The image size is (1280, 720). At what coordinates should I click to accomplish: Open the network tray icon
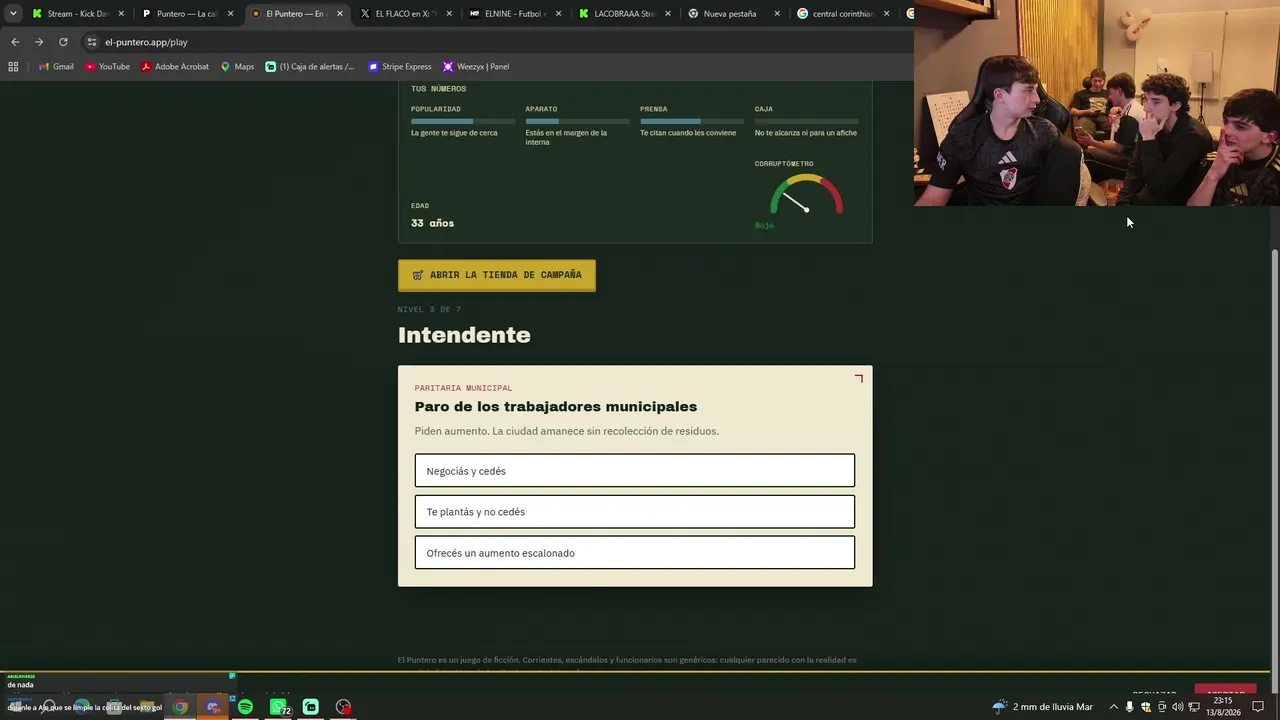(1194, 707)
